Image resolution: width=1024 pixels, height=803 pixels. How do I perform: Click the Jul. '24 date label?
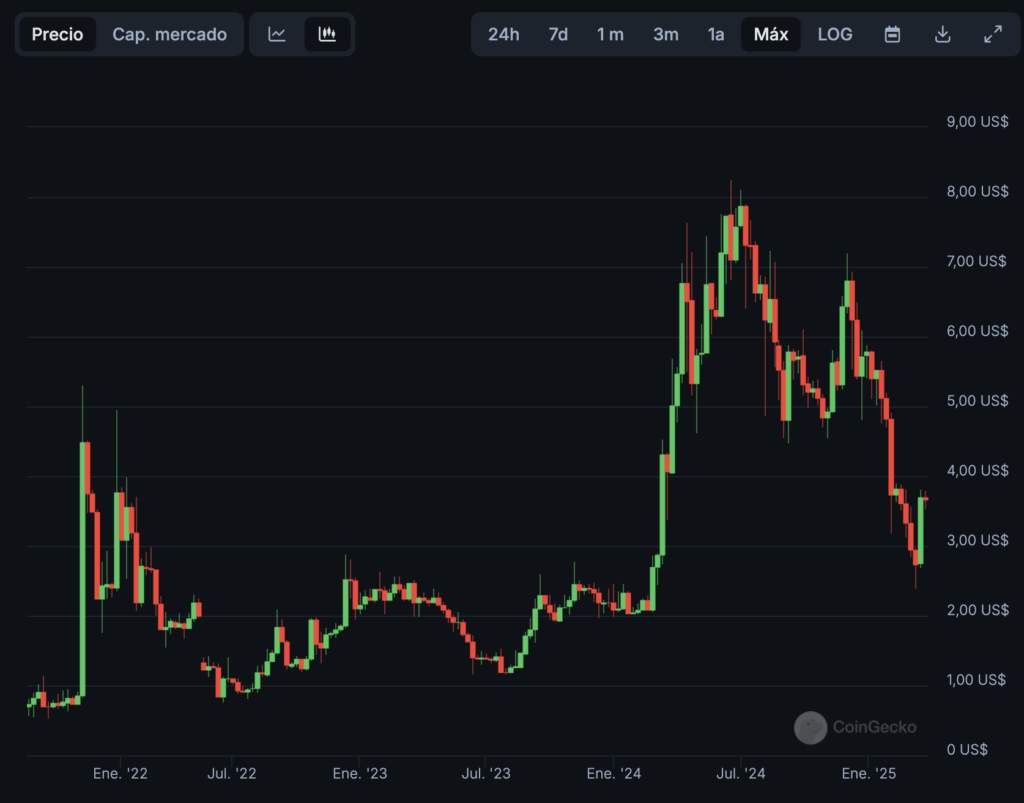741,774
